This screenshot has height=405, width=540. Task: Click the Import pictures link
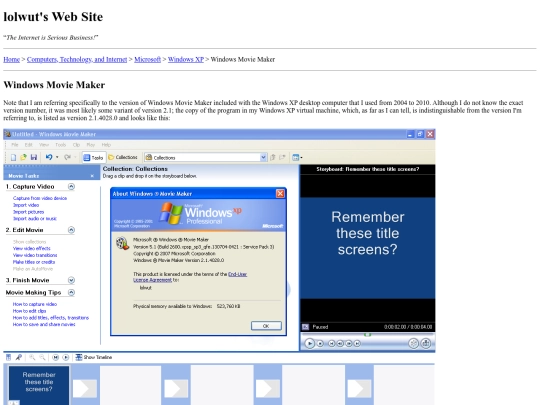point(29,212)
